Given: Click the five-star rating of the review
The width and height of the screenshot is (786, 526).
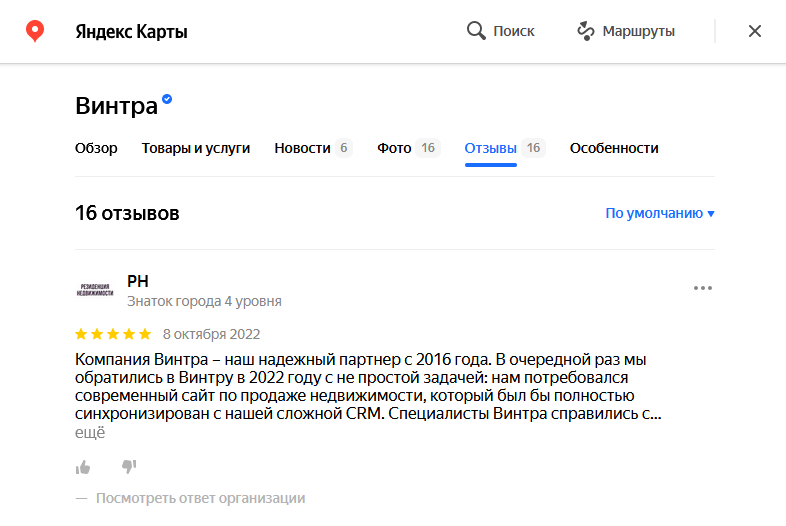Looking at the screenshot, I should coord(113,334).
